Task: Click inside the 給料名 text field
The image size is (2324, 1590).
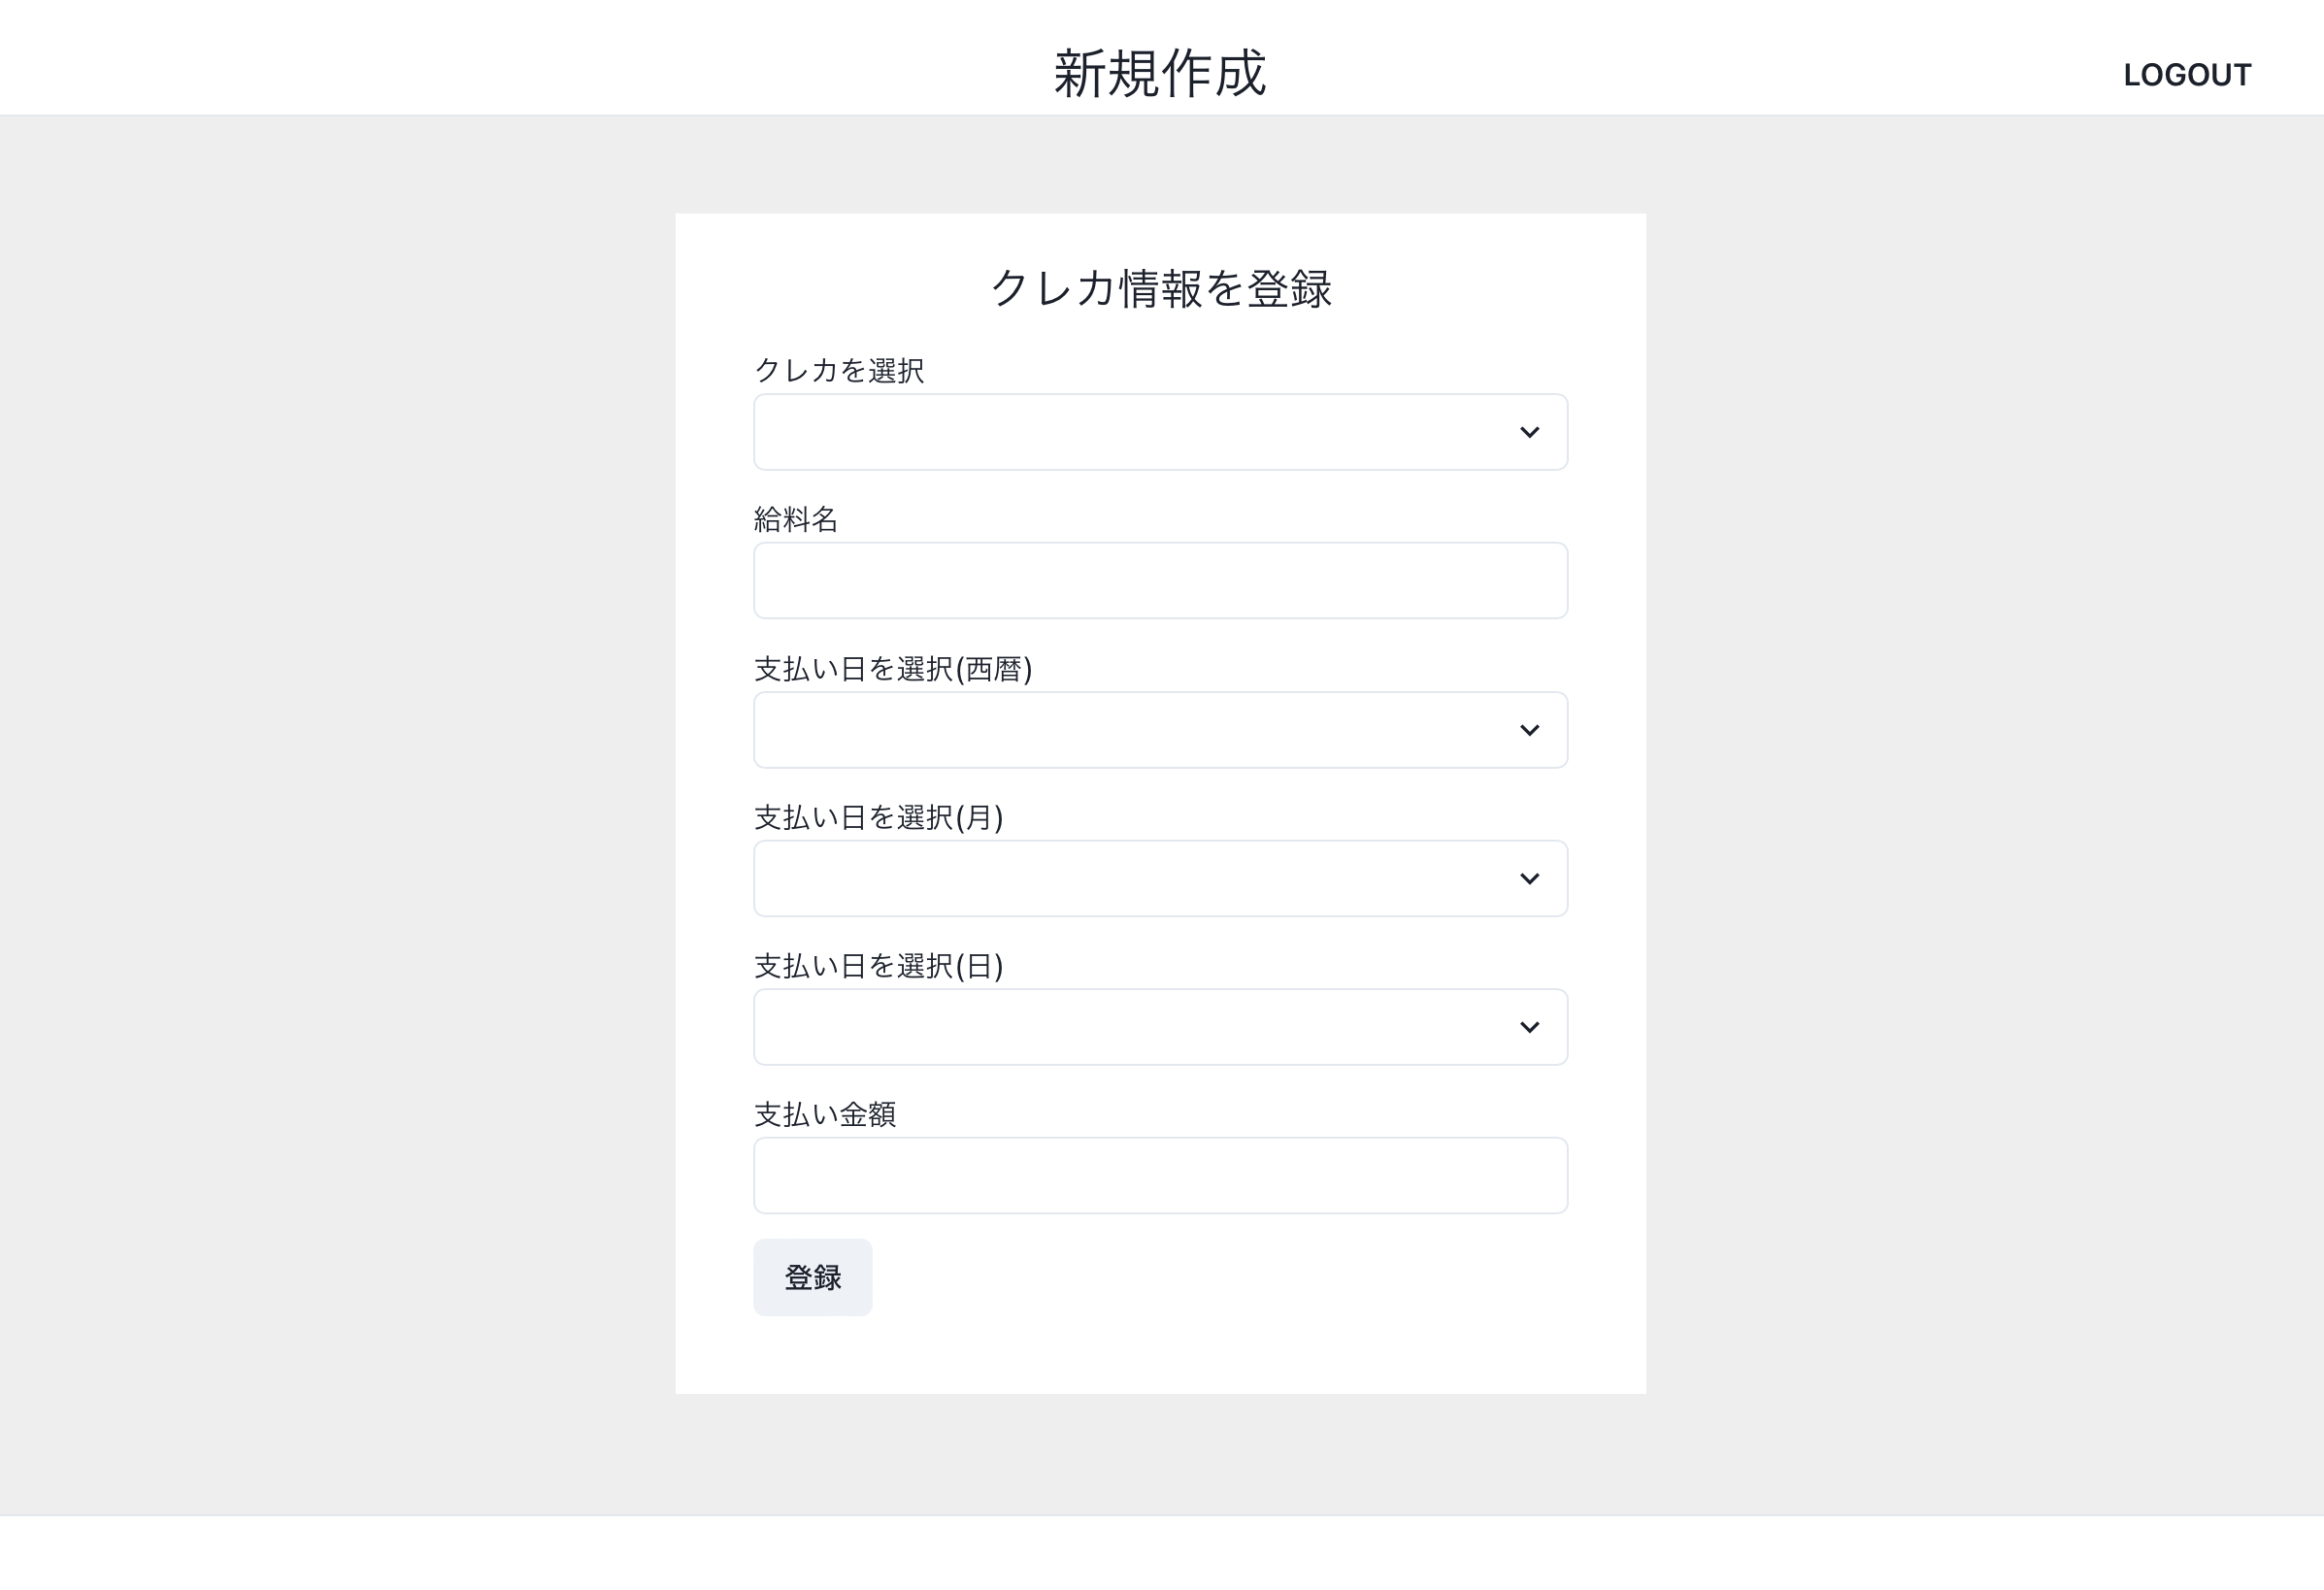Action: click(x=1160, y=580)
